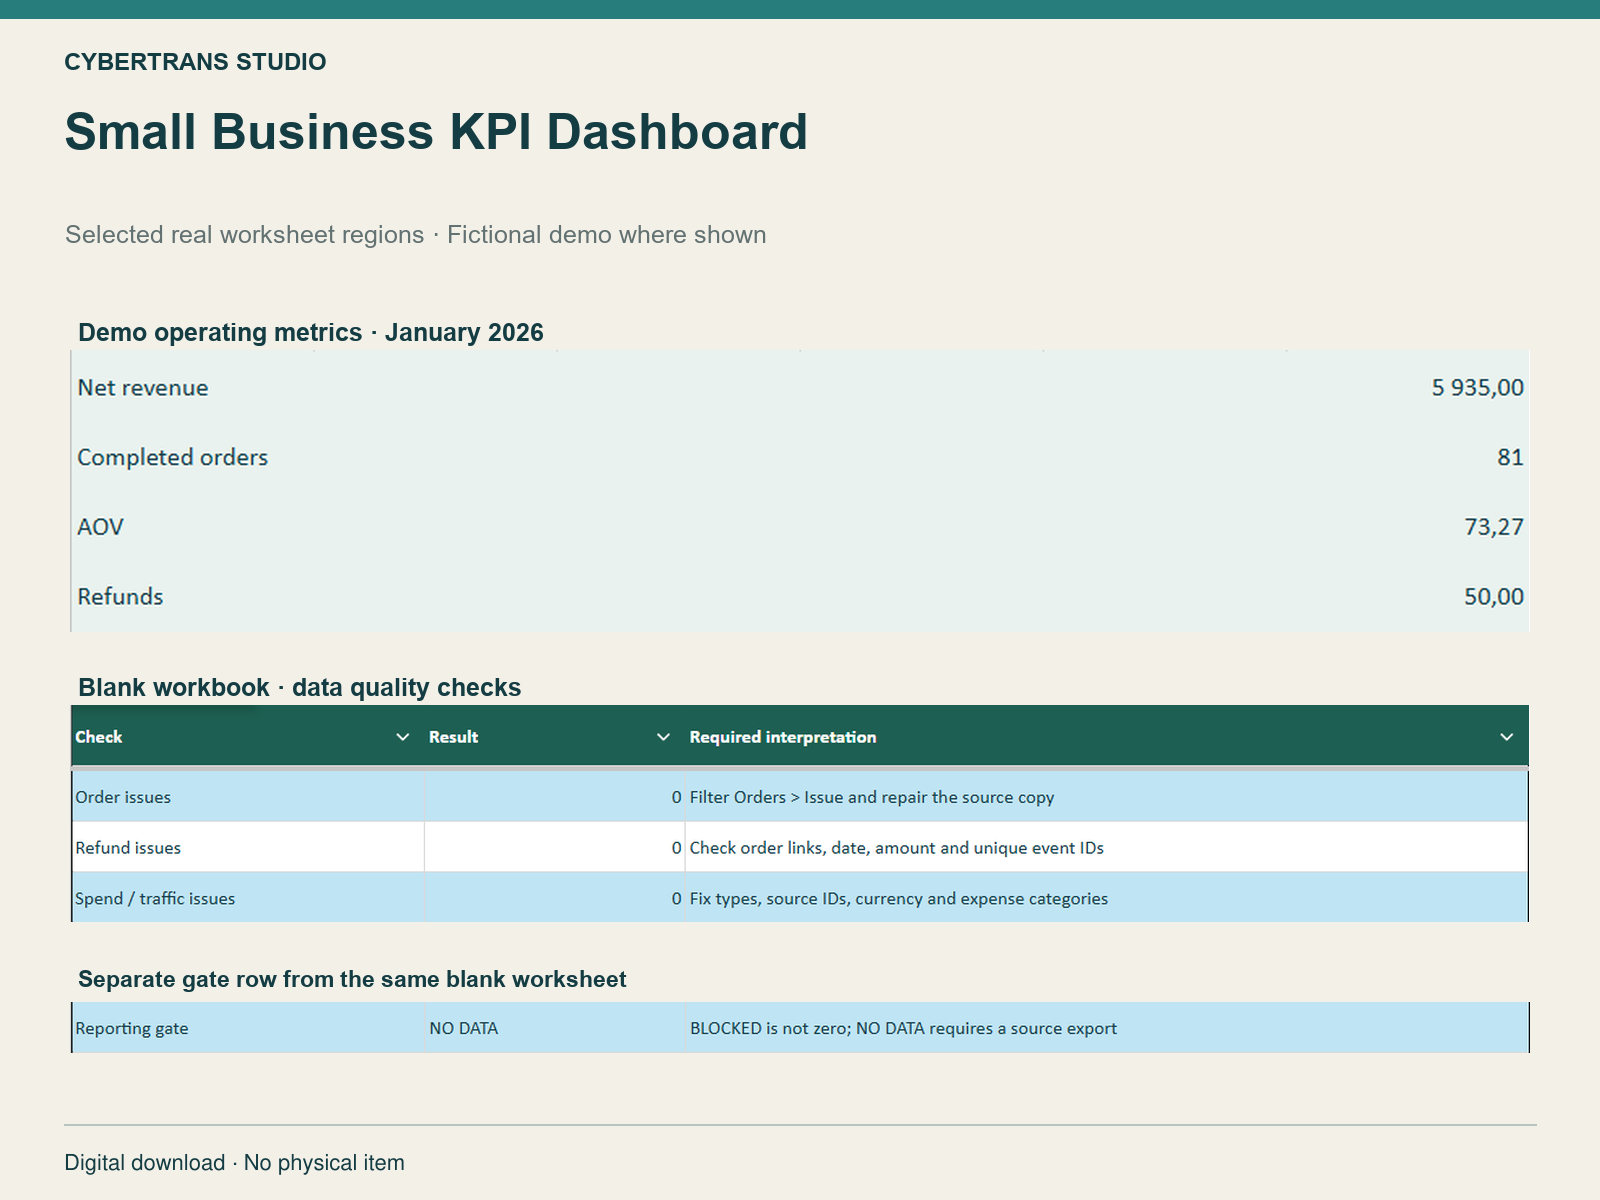Click 'Blank workbook · data quality checks' heading
Screen dimensions: 1600x1200
tap(300, 687)
